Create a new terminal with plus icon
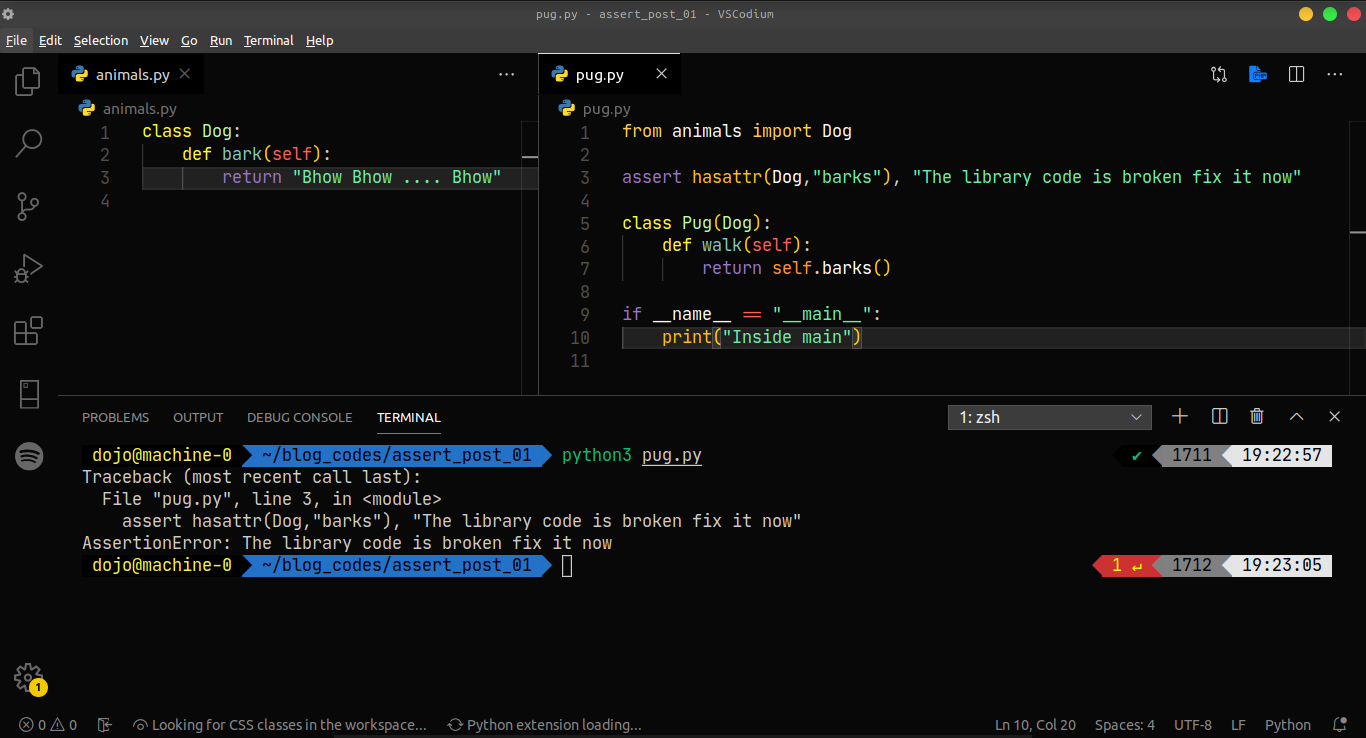This screenshot has width=1366, height=738. pyautogui.click(x=1180, y=416)
